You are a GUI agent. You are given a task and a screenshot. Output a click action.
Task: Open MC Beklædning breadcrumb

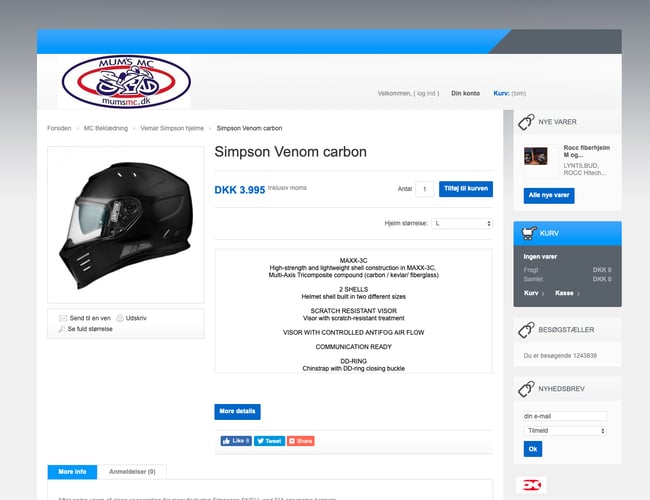(106, 129)
